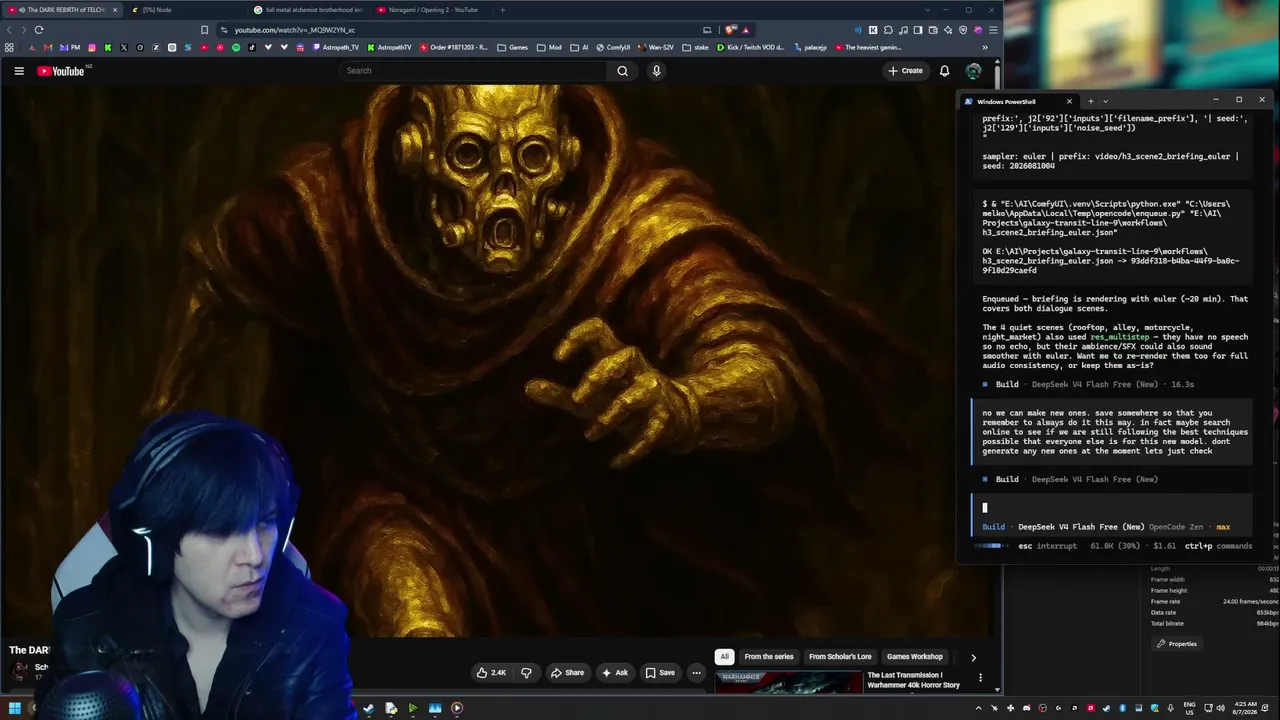Open the YouTube account avatar menu
Viewport: 1280px width, 720px height.
pyautogui.click(x=973, y=71)
